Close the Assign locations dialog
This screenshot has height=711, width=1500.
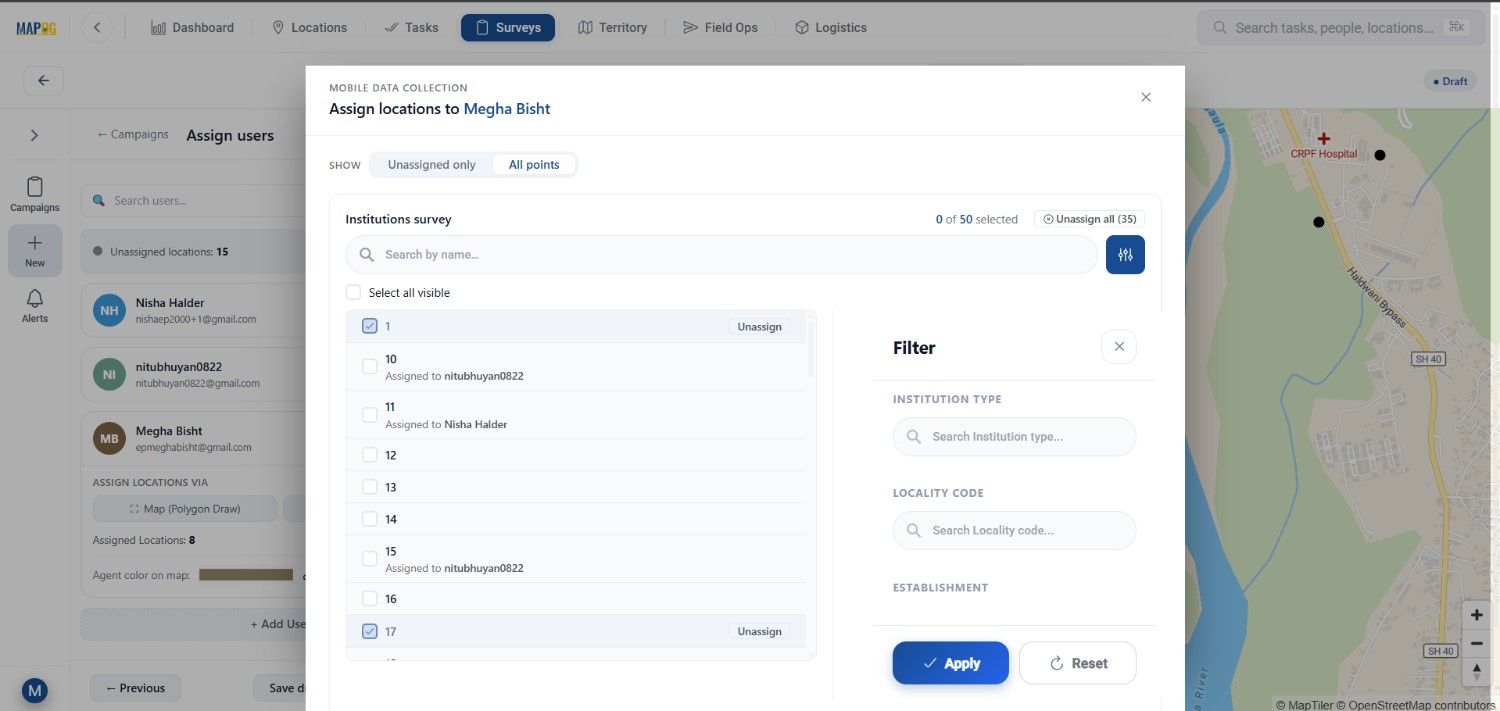click(x=1146, y=97)
